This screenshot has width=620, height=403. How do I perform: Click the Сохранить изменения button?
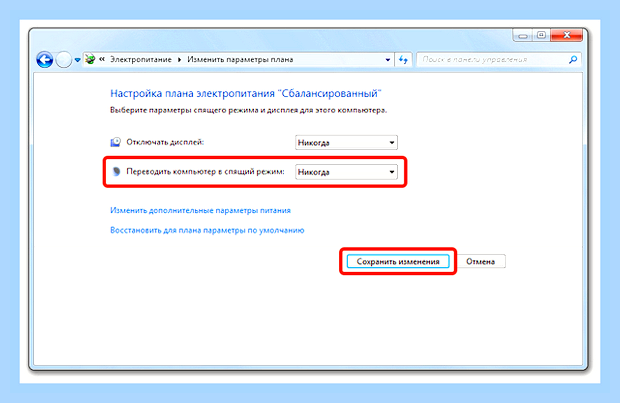click(398, 261)
